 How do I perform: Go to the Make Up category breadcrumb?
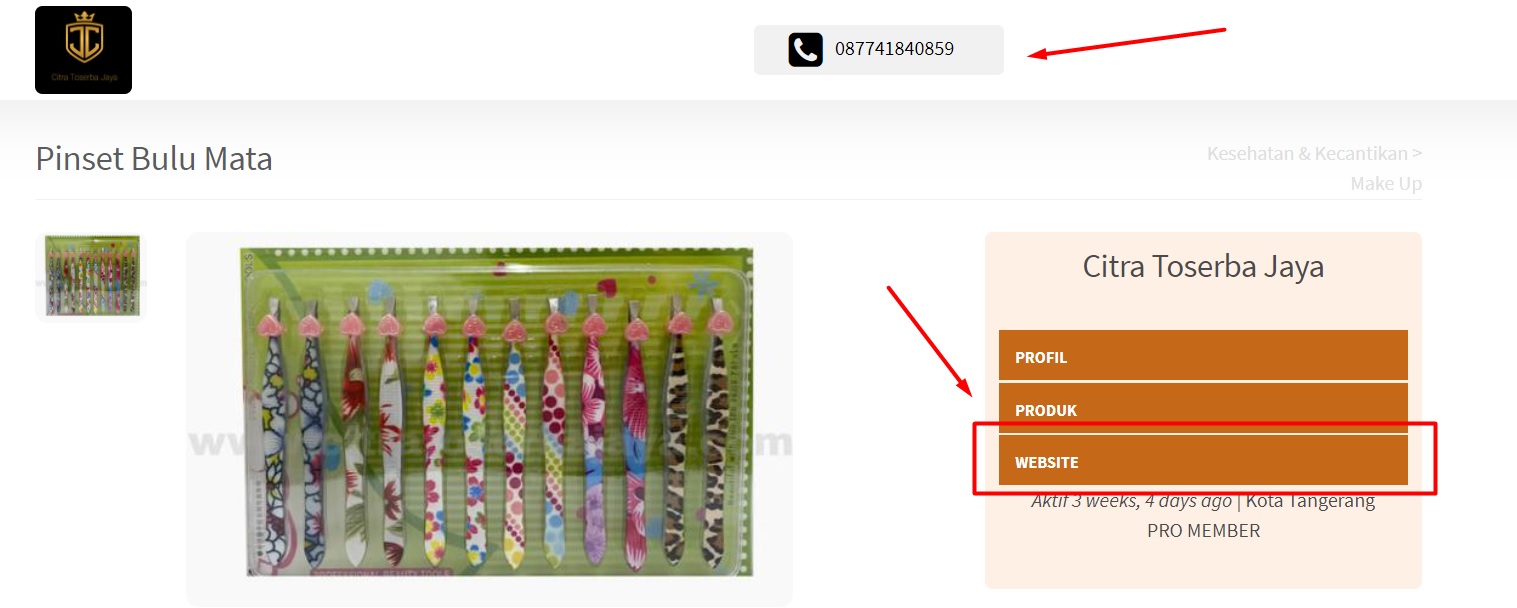click(1386, 184)
